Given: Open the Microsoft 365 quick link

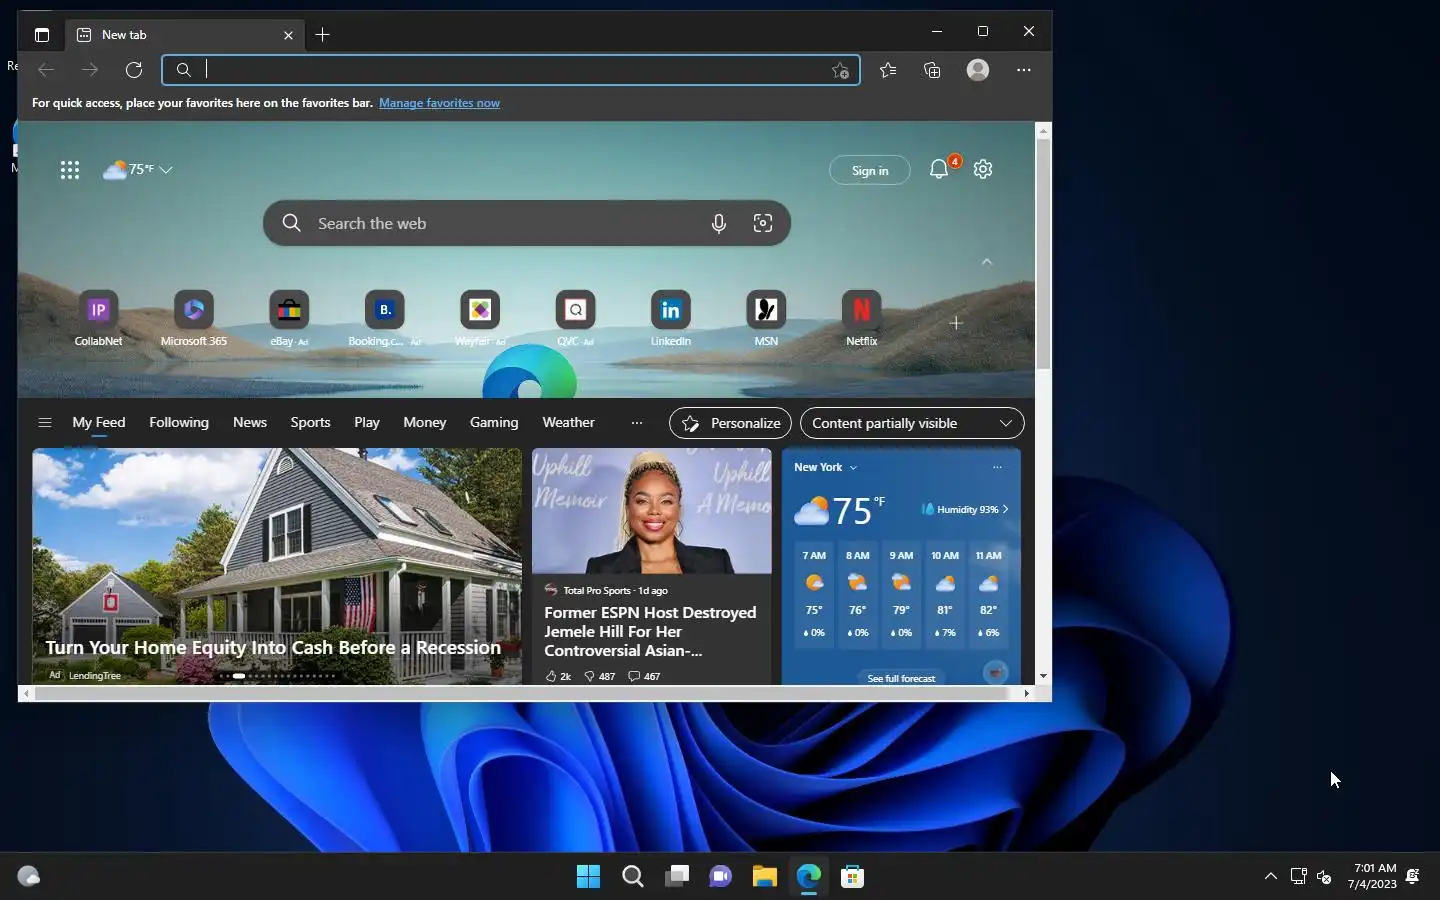Looking at the screenshot, I should point(194,319).
